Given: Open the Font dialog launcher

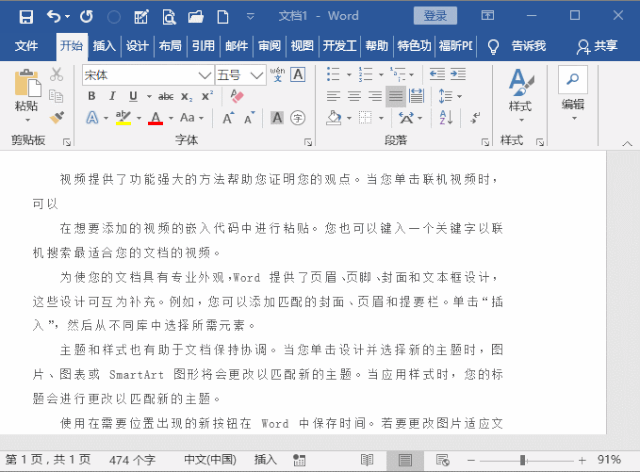Looking at the screenshot, I should (x=308, y=142).
